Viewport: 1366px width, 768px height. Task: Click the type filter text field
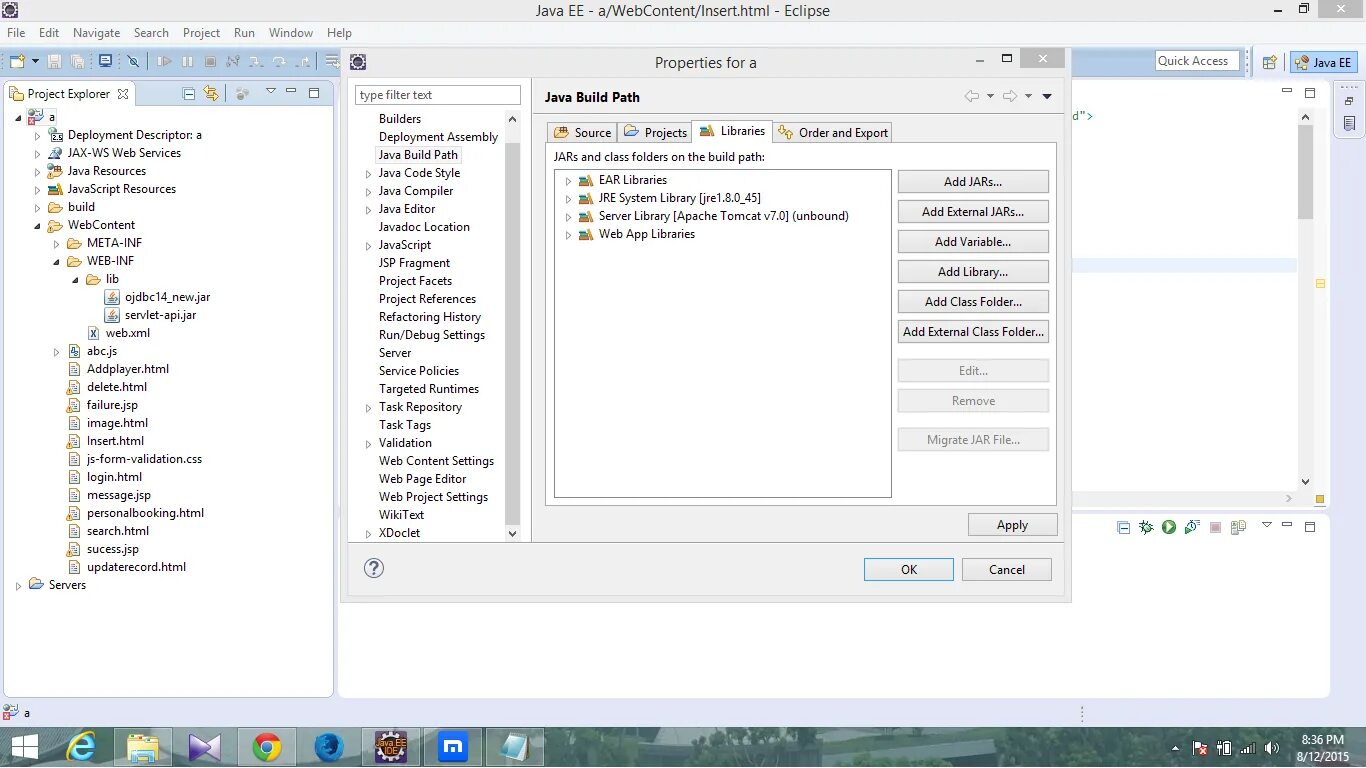(x=438, y=95)
